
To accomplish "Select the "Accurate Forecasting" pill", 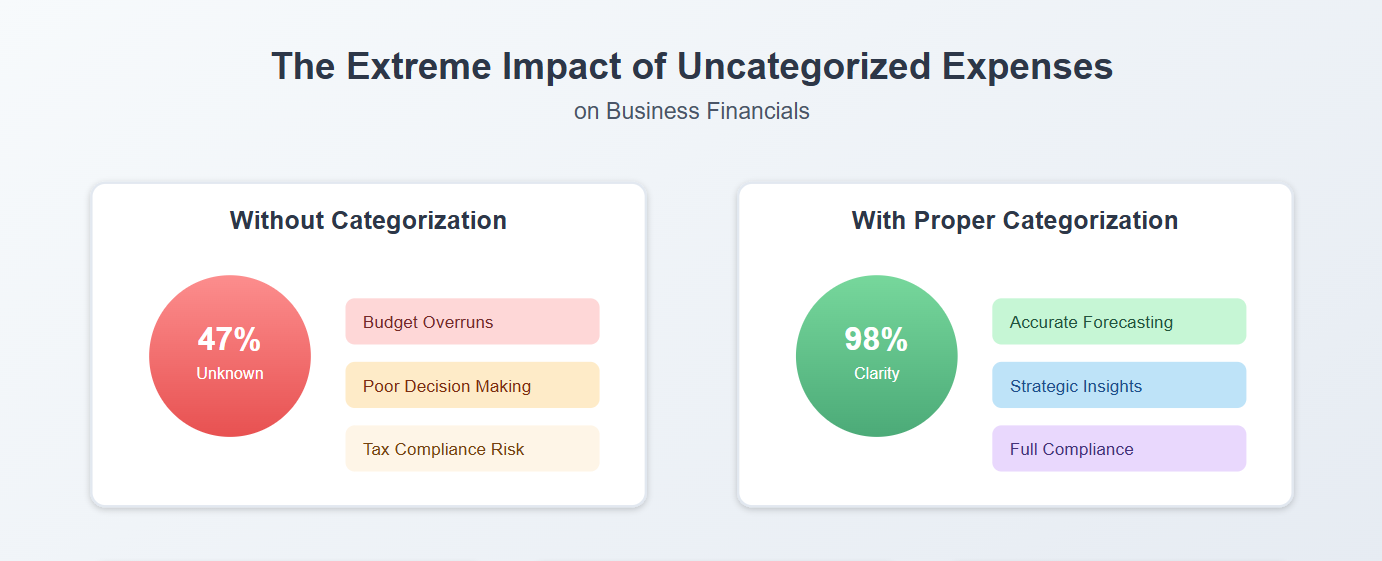I will point(1118,322).
